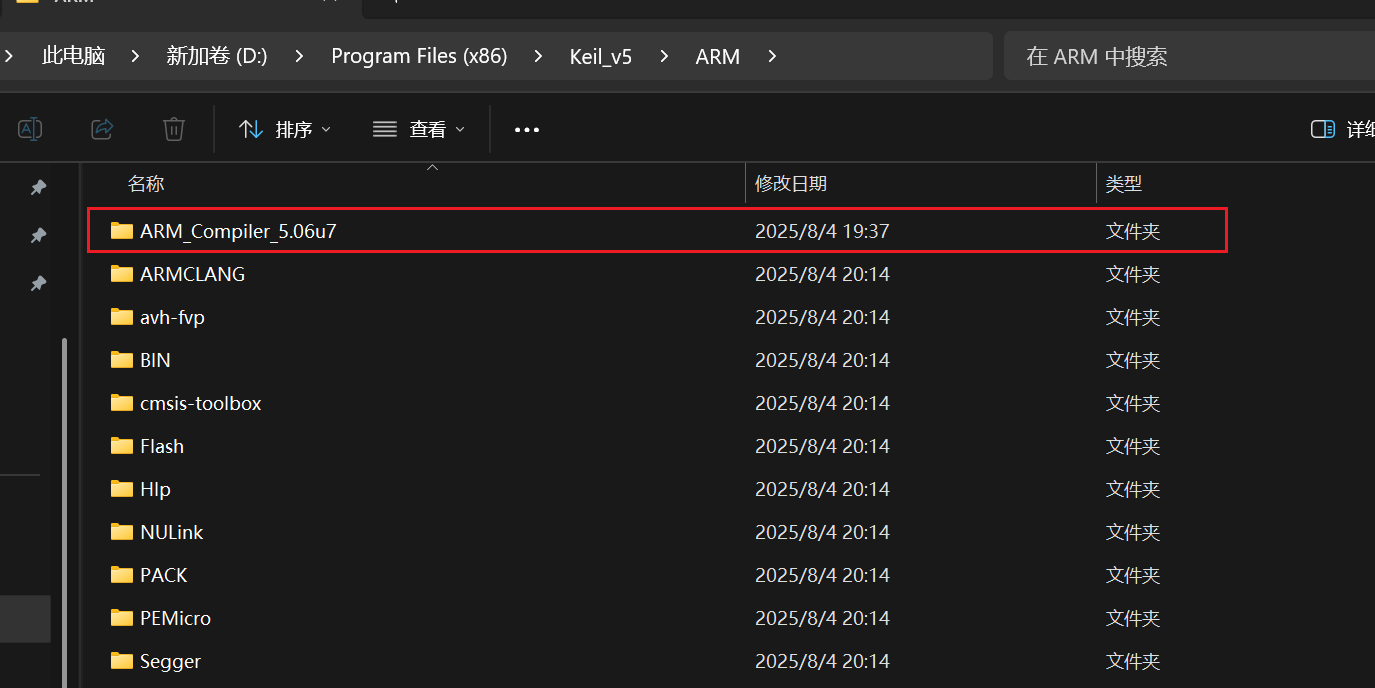Click folder icon of PEMicro
Image resolution: width=1375 pixels, height=688 pixels.
click(x=122, y=618)
